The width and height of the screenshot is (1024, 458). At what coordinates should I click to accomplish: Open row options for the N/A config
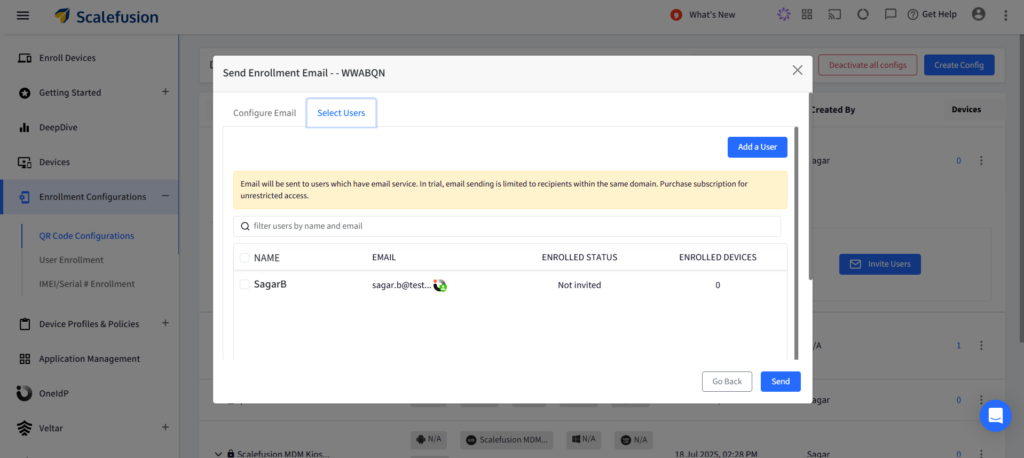pos(981,346)
